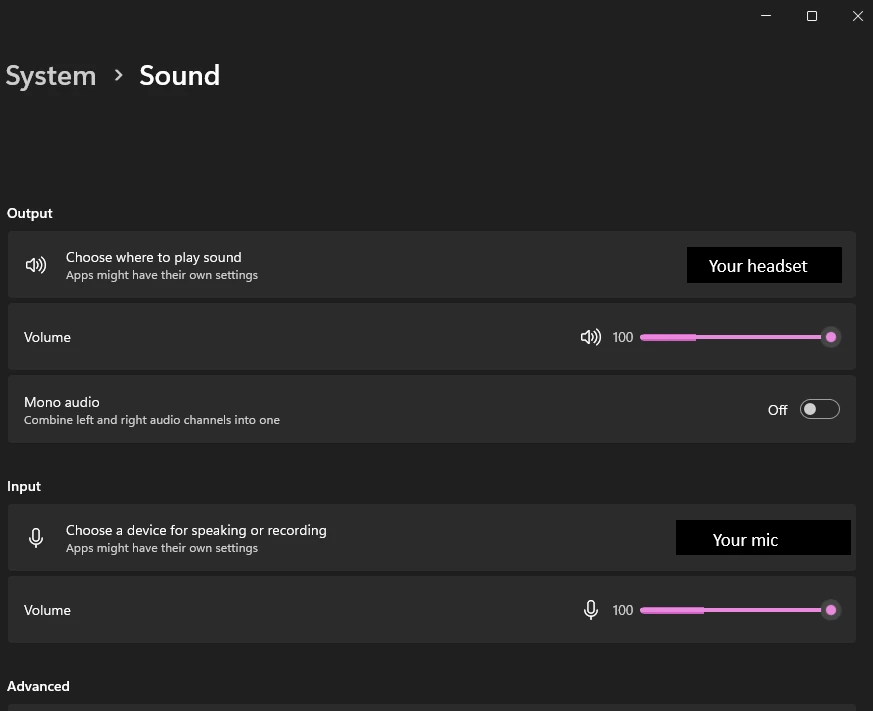Click Combine left and right audio channels text
The image size is (873, 711).
pos(152,420)
